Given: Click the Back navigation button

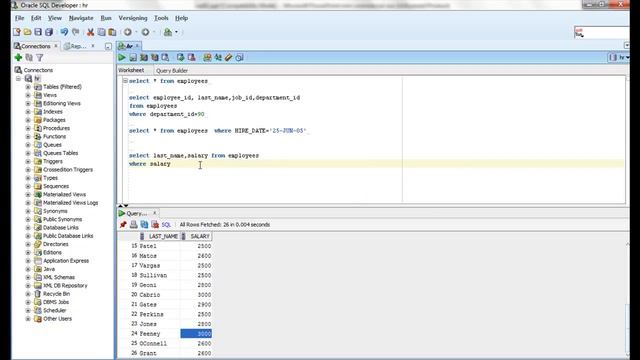Looking at the screenshot, I should (x=128, y=32).
